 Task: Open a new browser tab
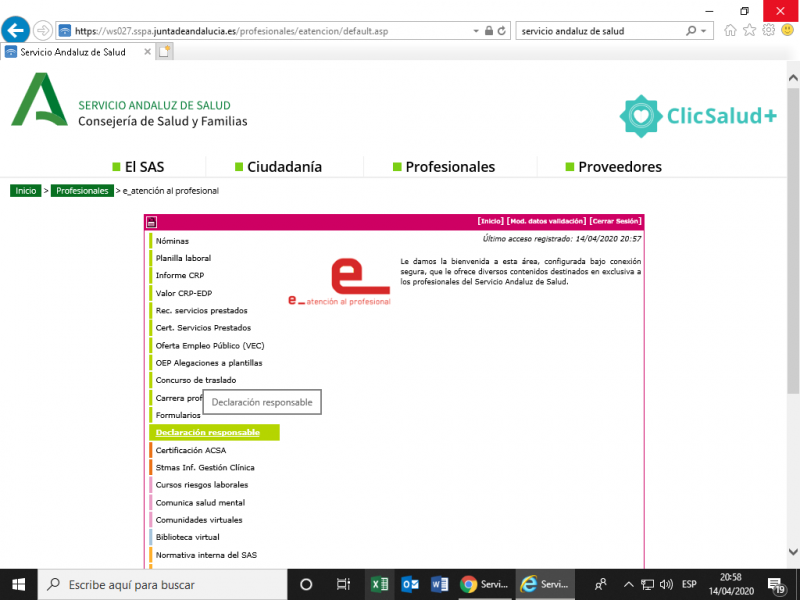[x=164, y=52]
